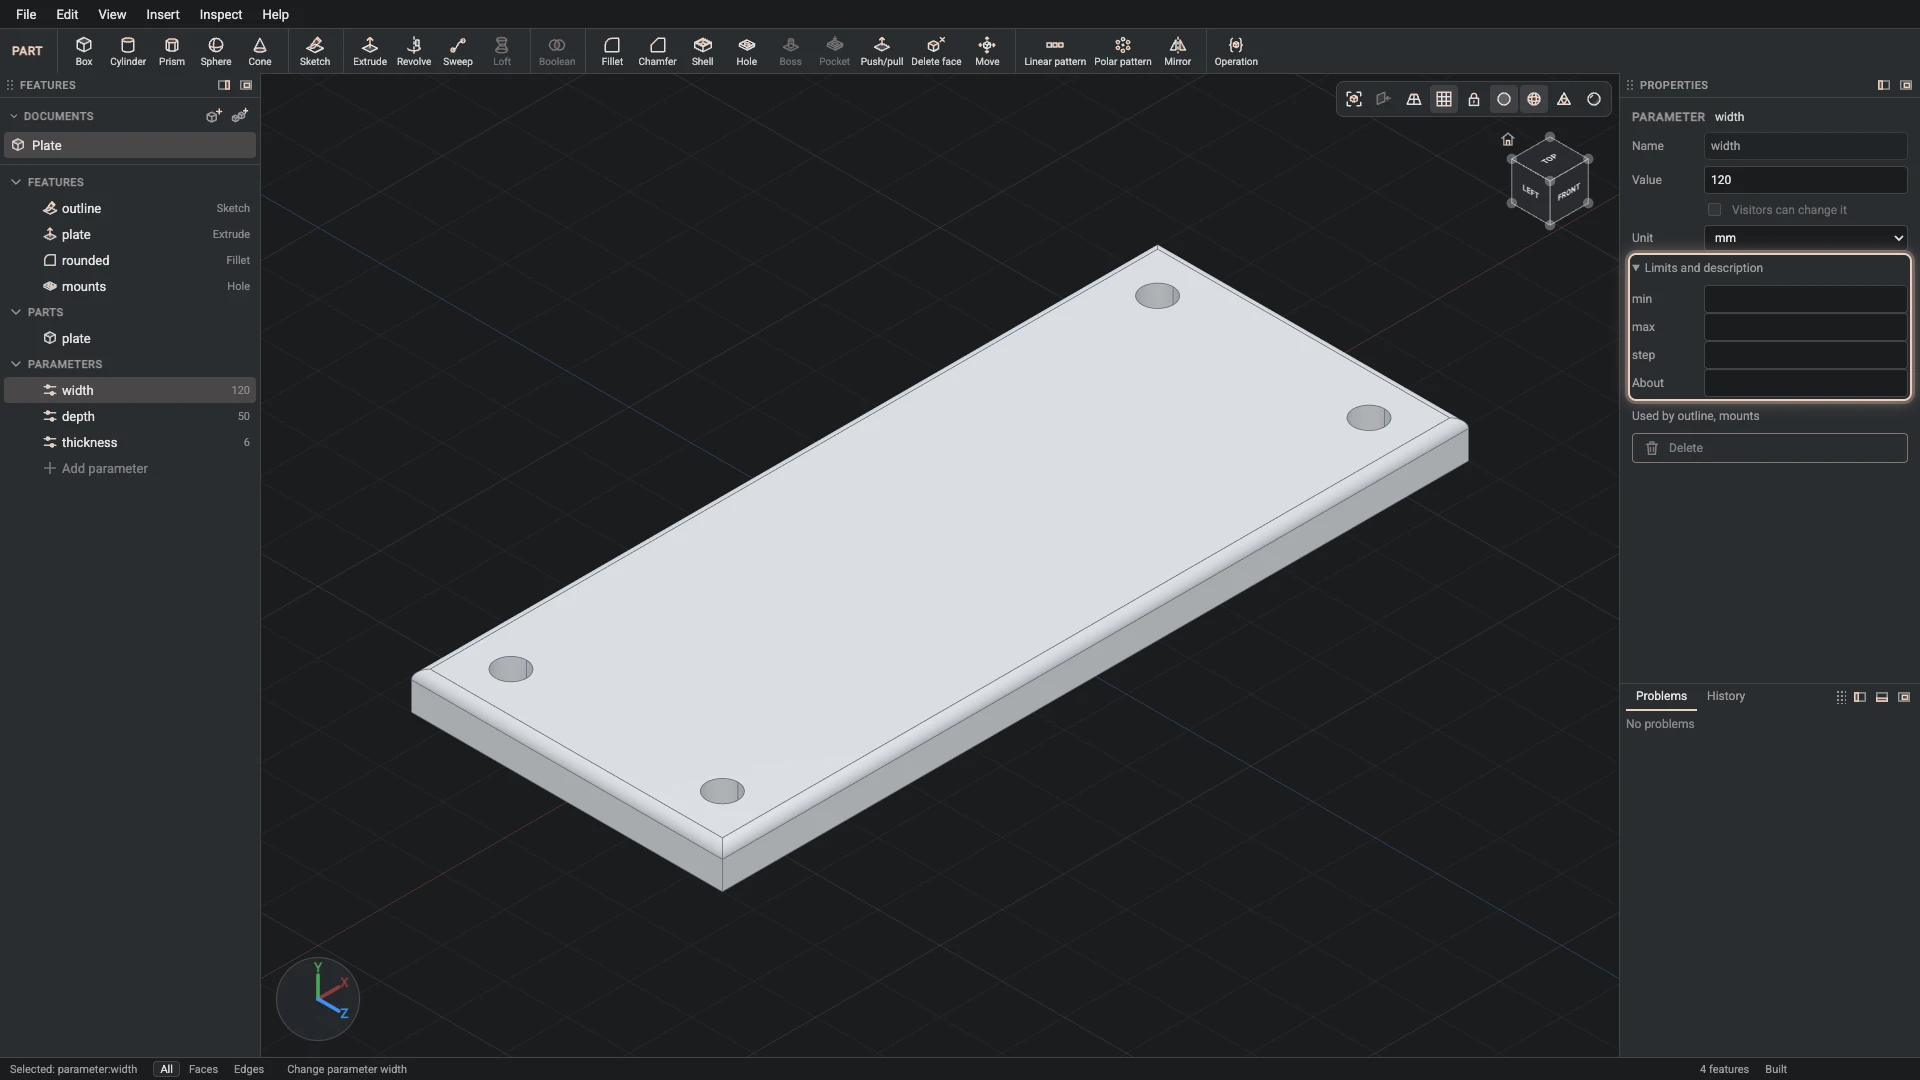Toggle the view lock icon
The image size is (1920, 1080).
click(1474, 99)
